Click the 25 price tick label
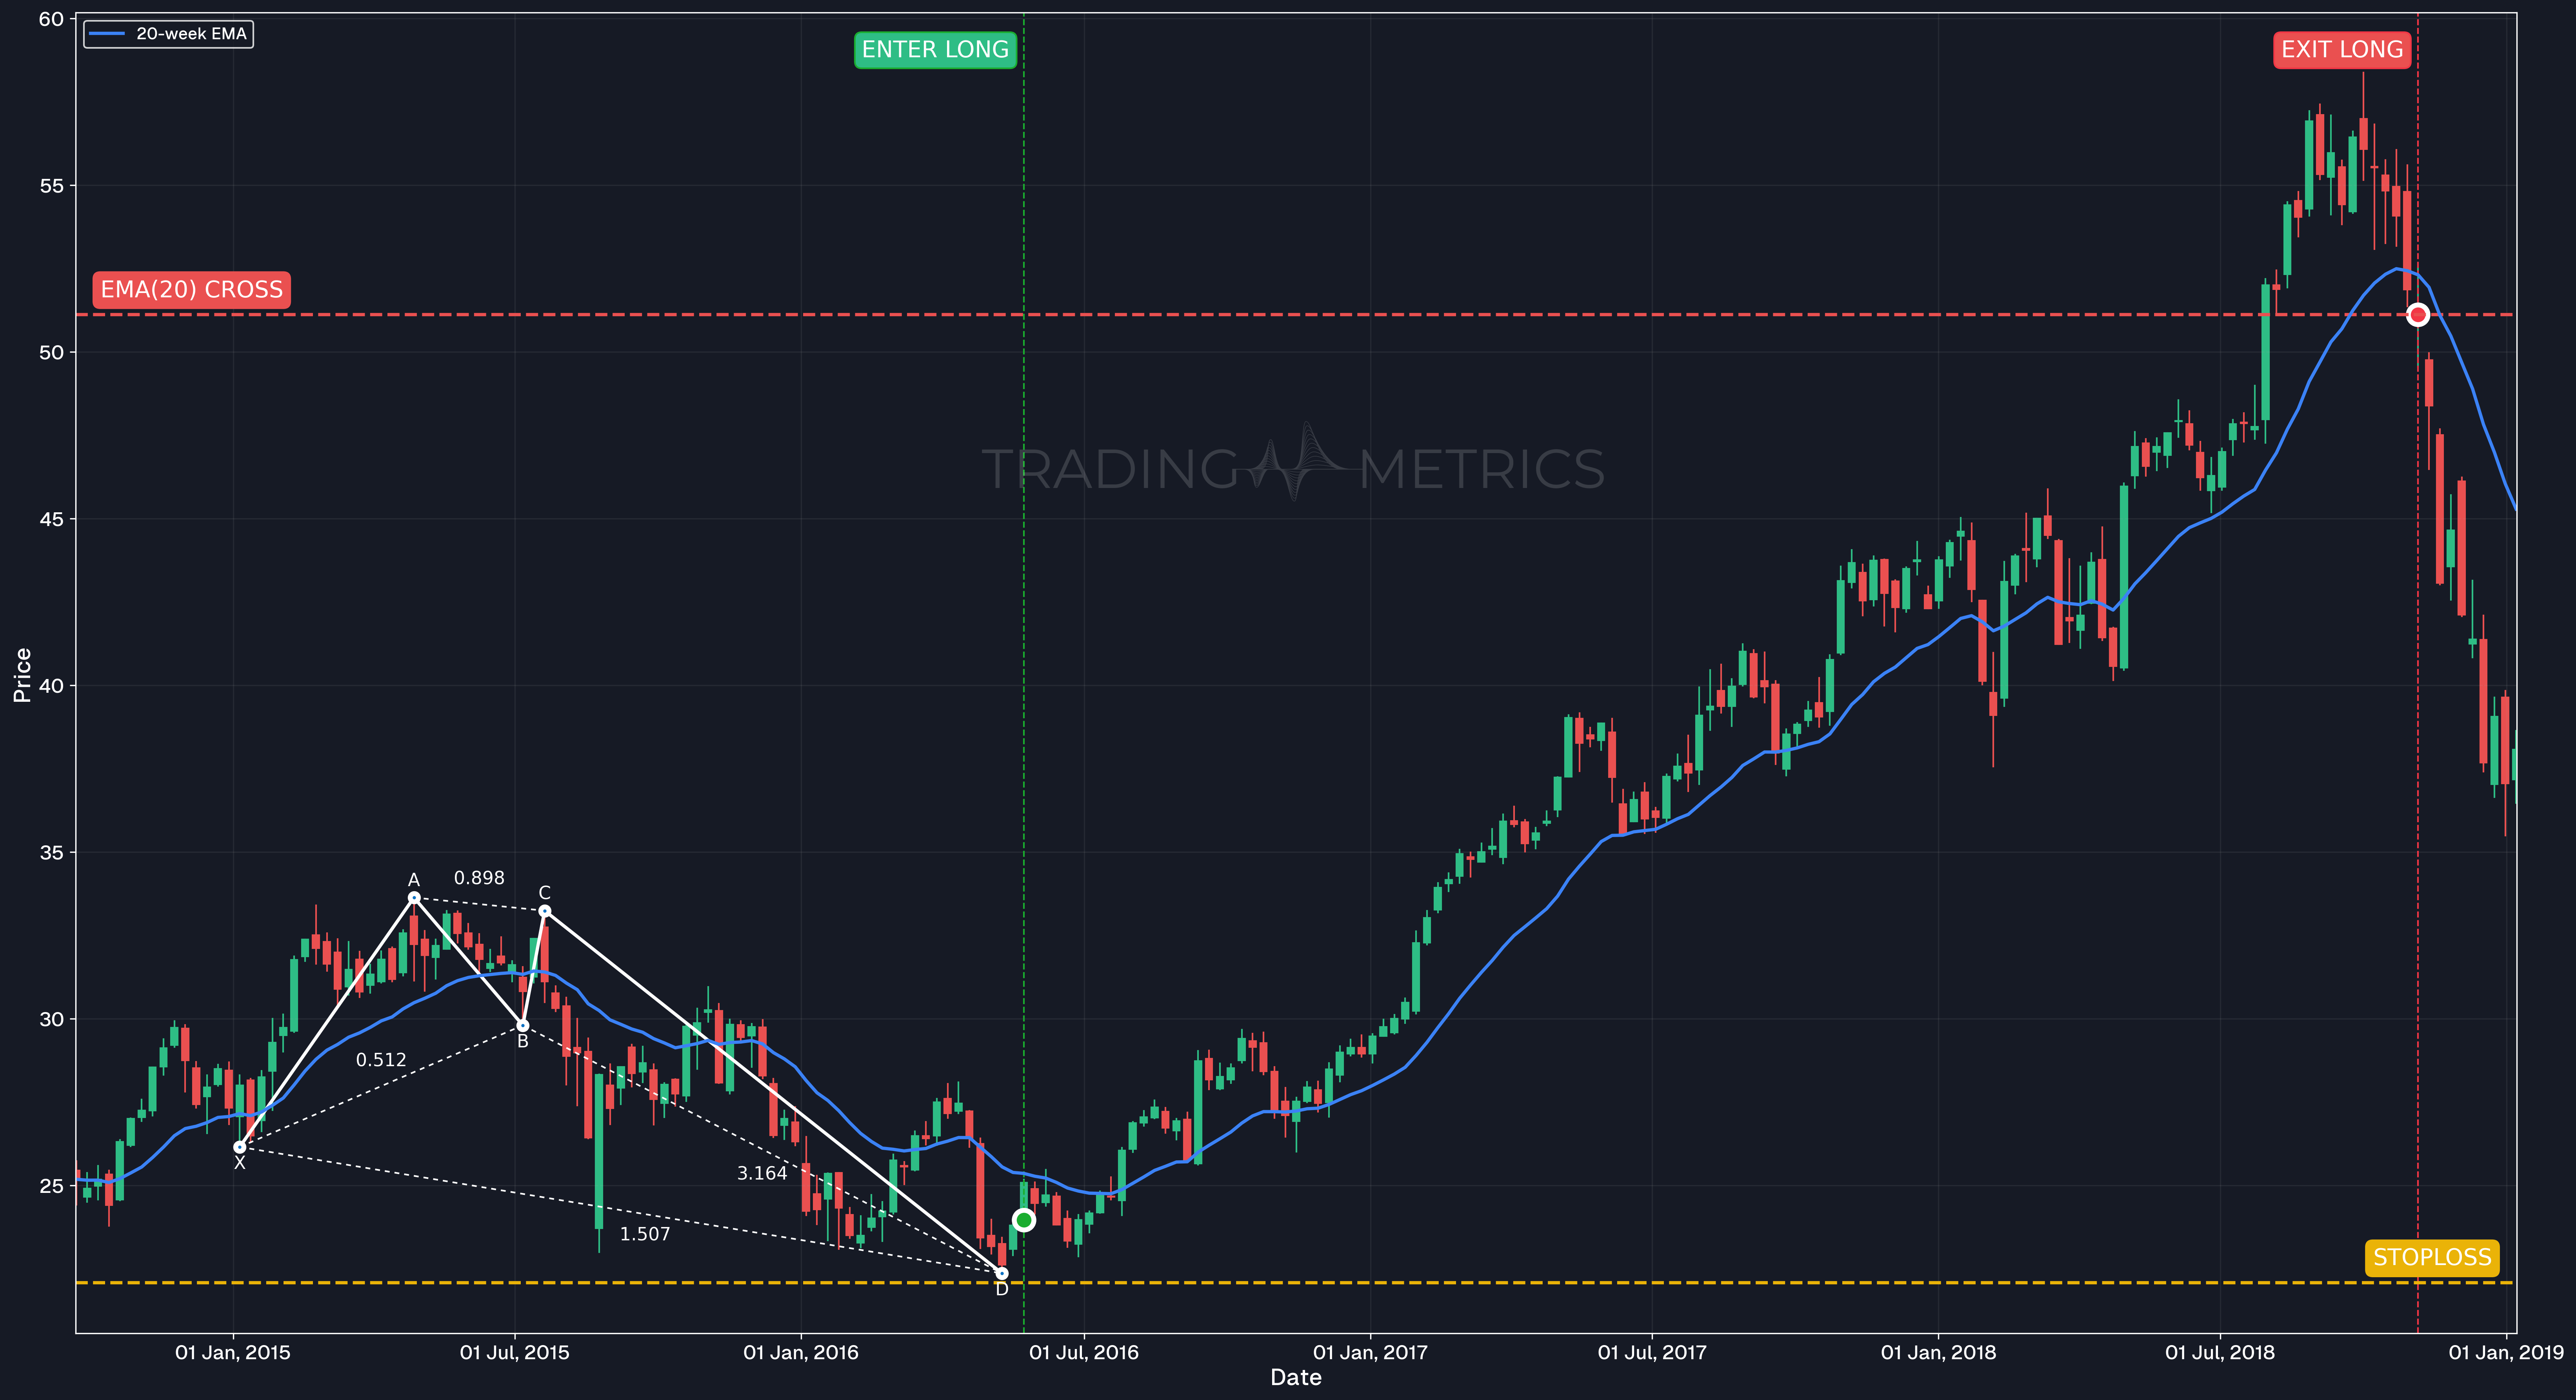The width and height of the screenshot is (2576, 1400). [x=51, y=1186]
